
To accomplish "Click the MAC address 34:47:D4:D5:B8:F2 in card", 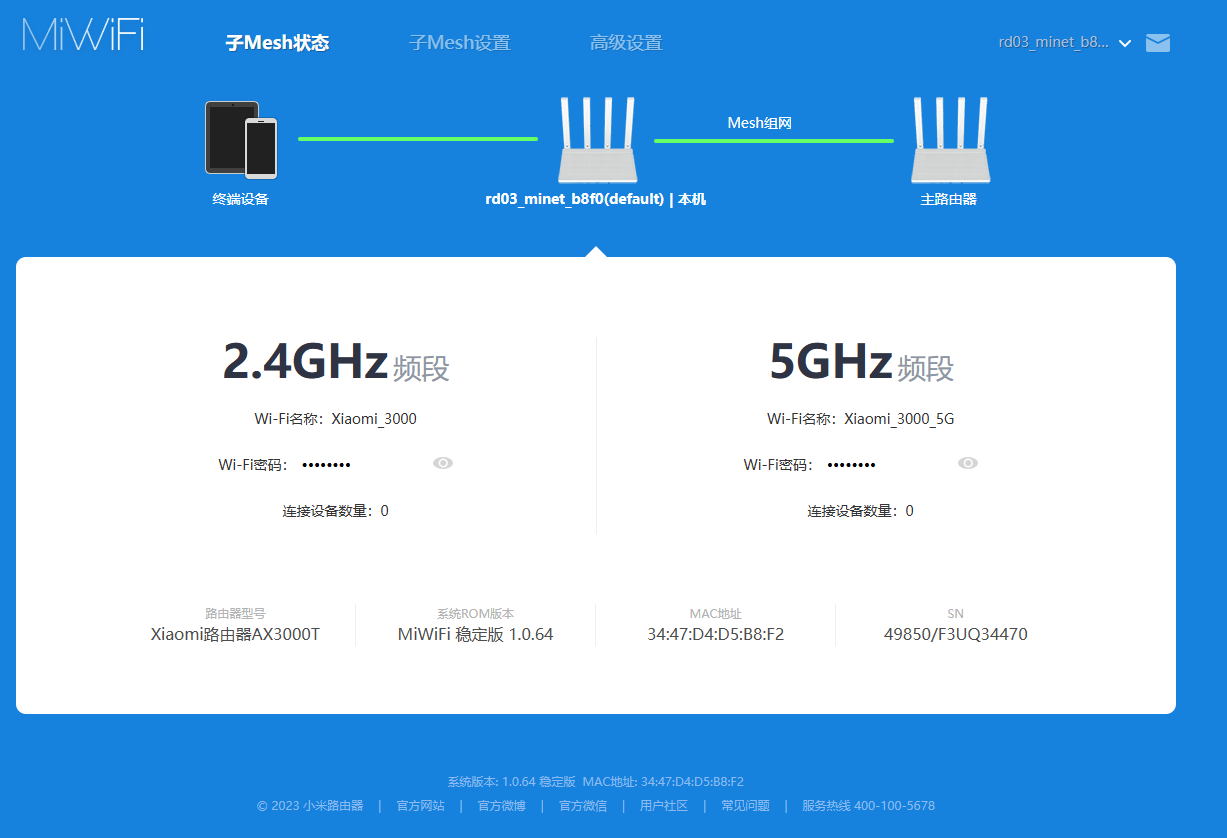I will click(716, 634).
